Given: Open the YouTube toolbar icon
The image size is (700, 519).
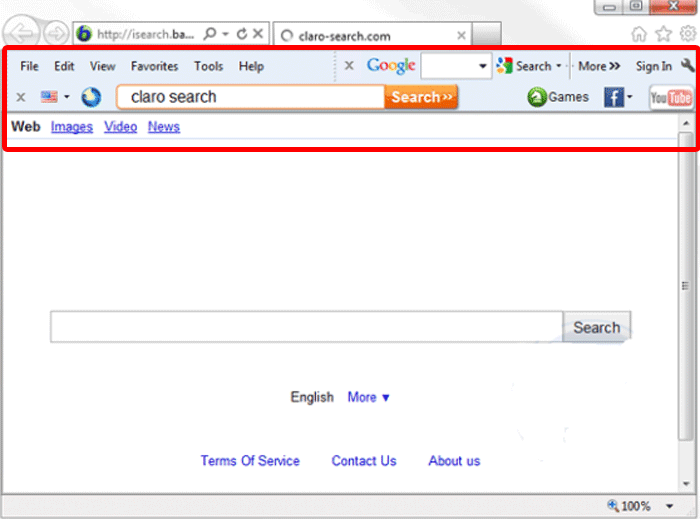Looking at the screenshot, I should pos(670,97).
